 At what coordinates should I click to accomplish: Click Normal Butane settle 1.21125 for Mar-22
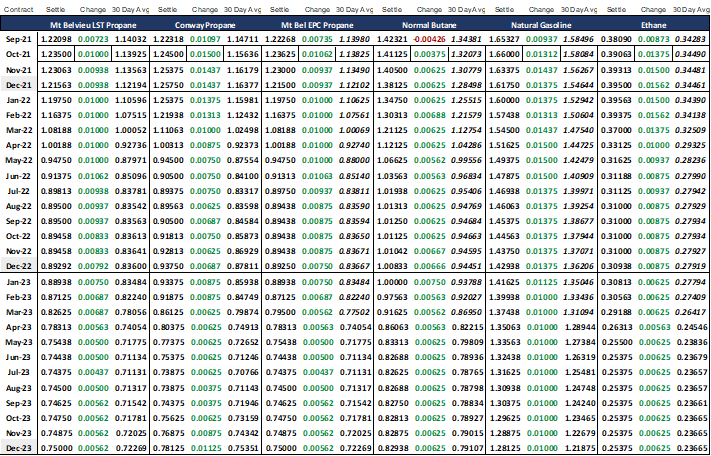tap(392, 130)
